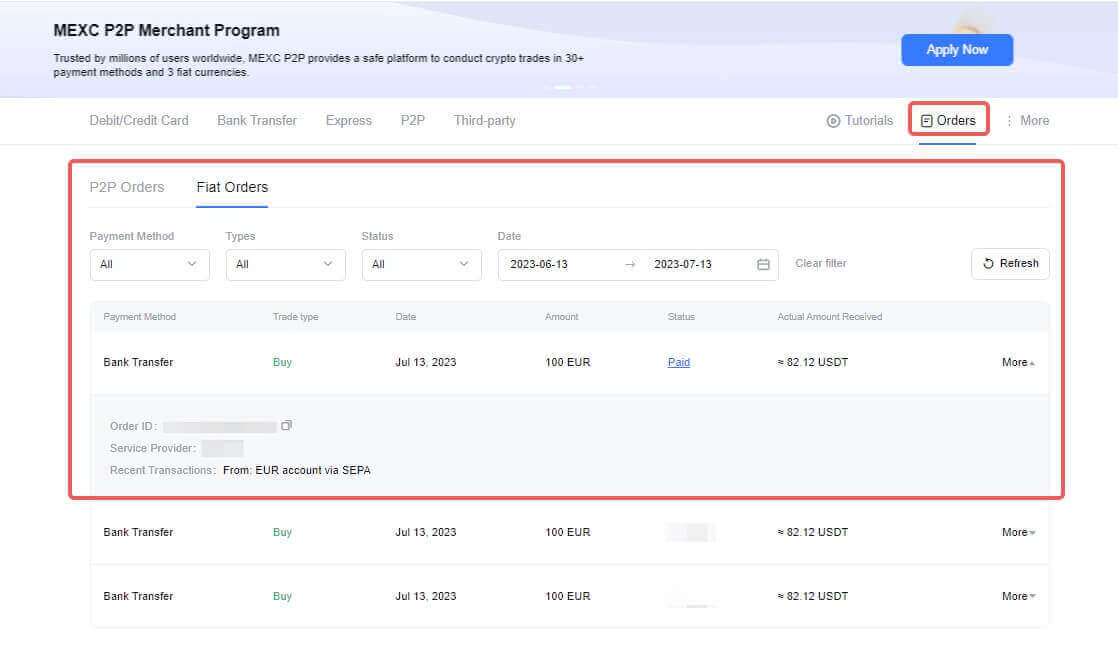Open the date range calendar icon
This screenshot has width=1118, height=650.
tap(763, 264)
